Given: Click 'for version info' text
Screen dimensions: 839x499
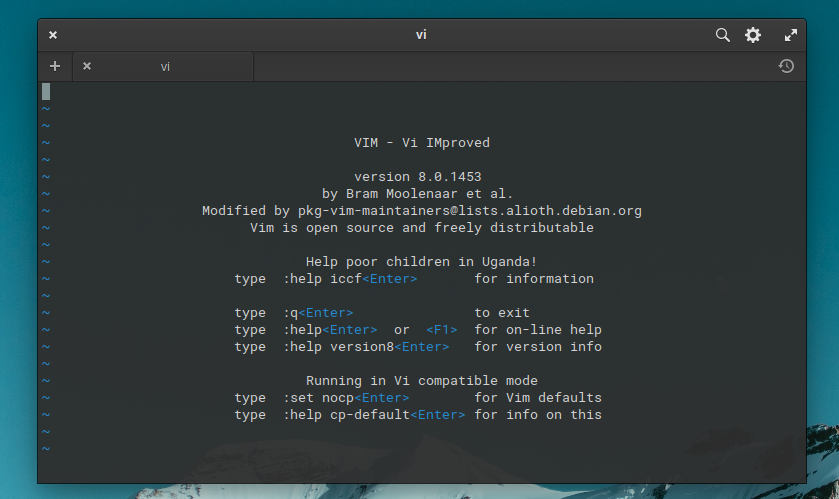Looking at the screenshot, I should click(x=538, y=347).
